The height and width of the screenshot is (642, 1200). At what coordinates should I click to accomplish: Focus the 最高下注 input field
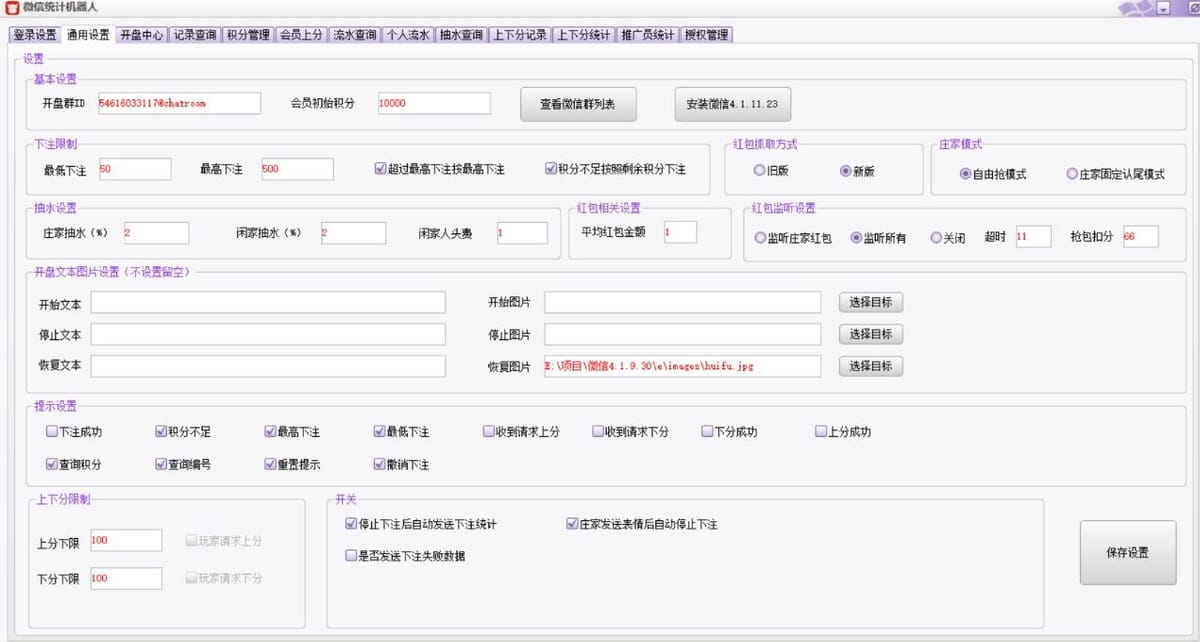pos(297,169)
